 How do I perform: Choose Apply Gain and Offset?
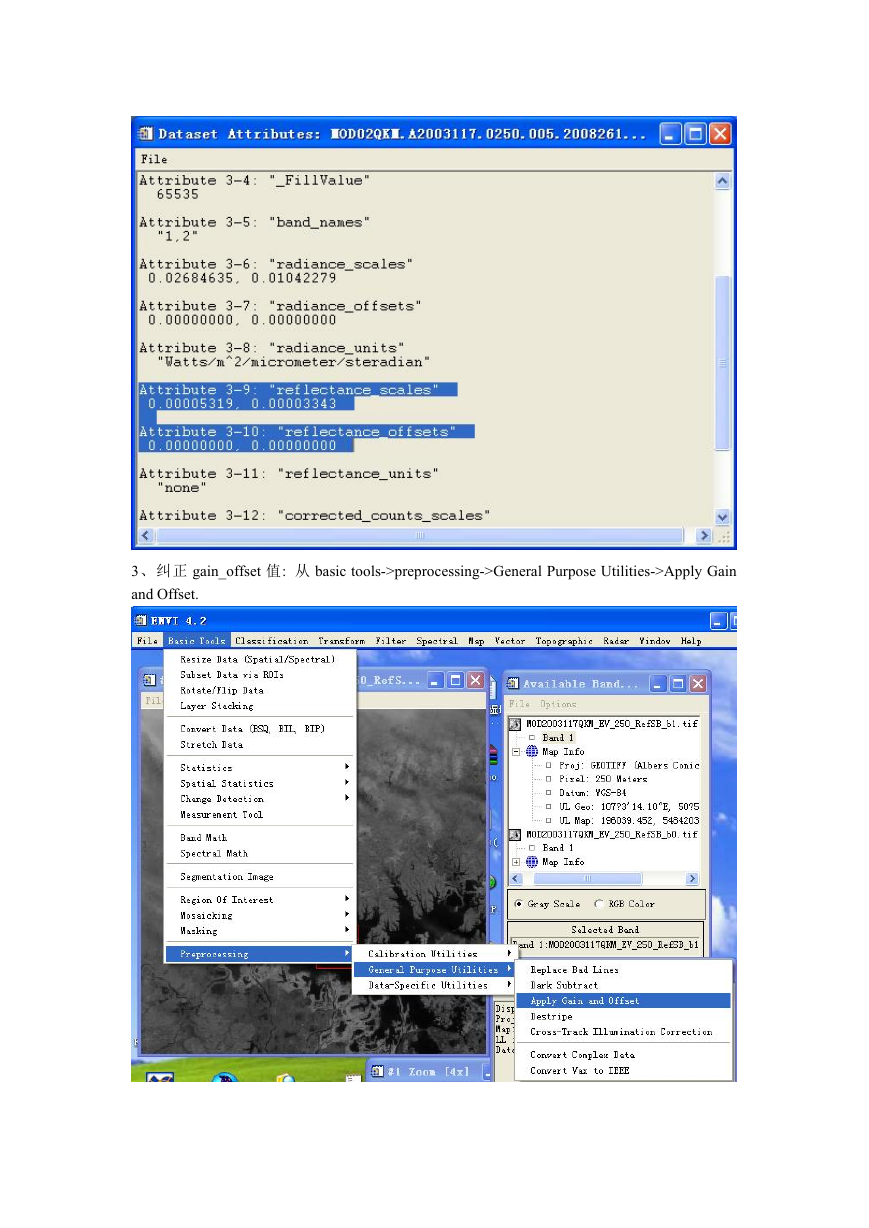(624, 1001)
